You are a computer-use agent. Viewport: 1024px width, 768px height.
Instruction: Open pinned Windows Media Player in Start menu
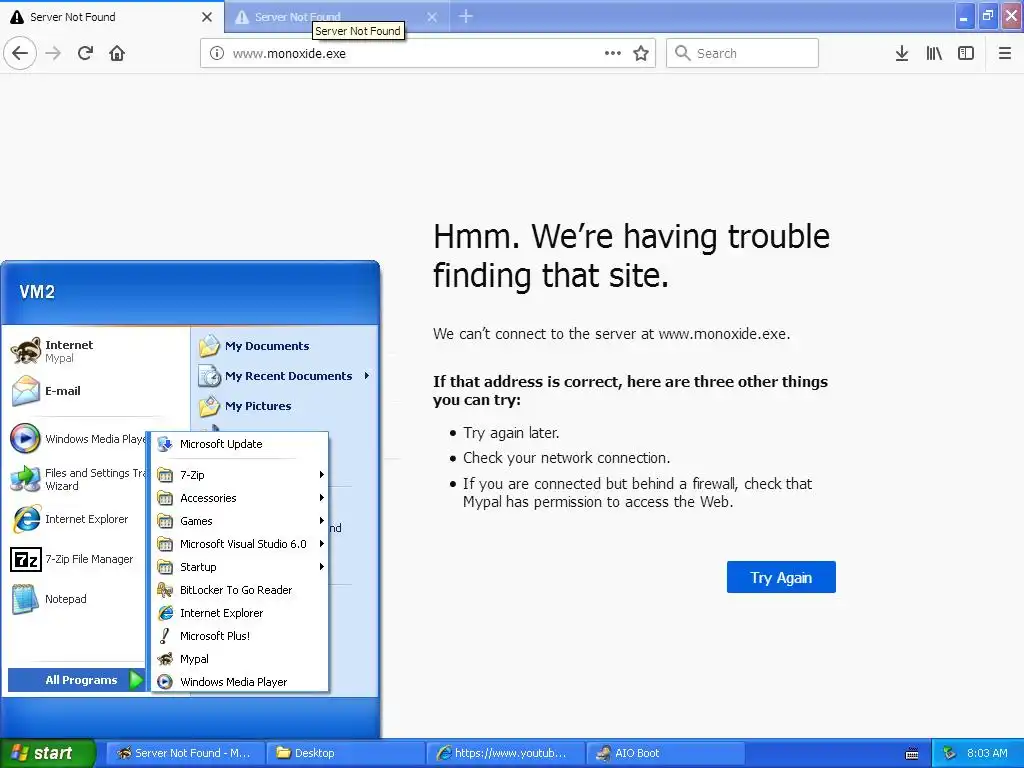pos(77,439)
